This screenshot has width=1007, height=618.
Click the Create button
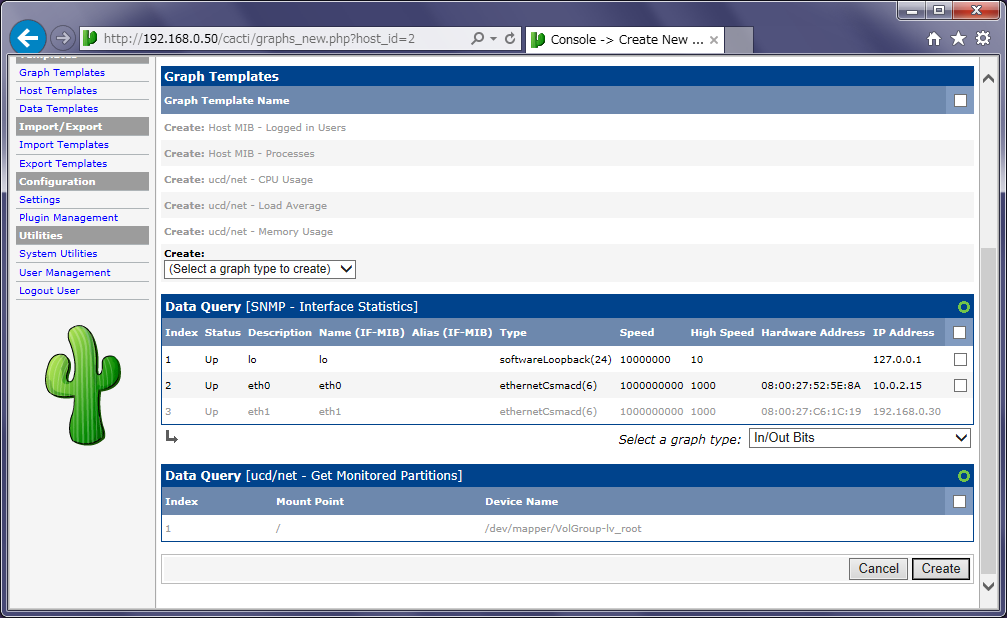pyautogui.click(x=941, y=569)
